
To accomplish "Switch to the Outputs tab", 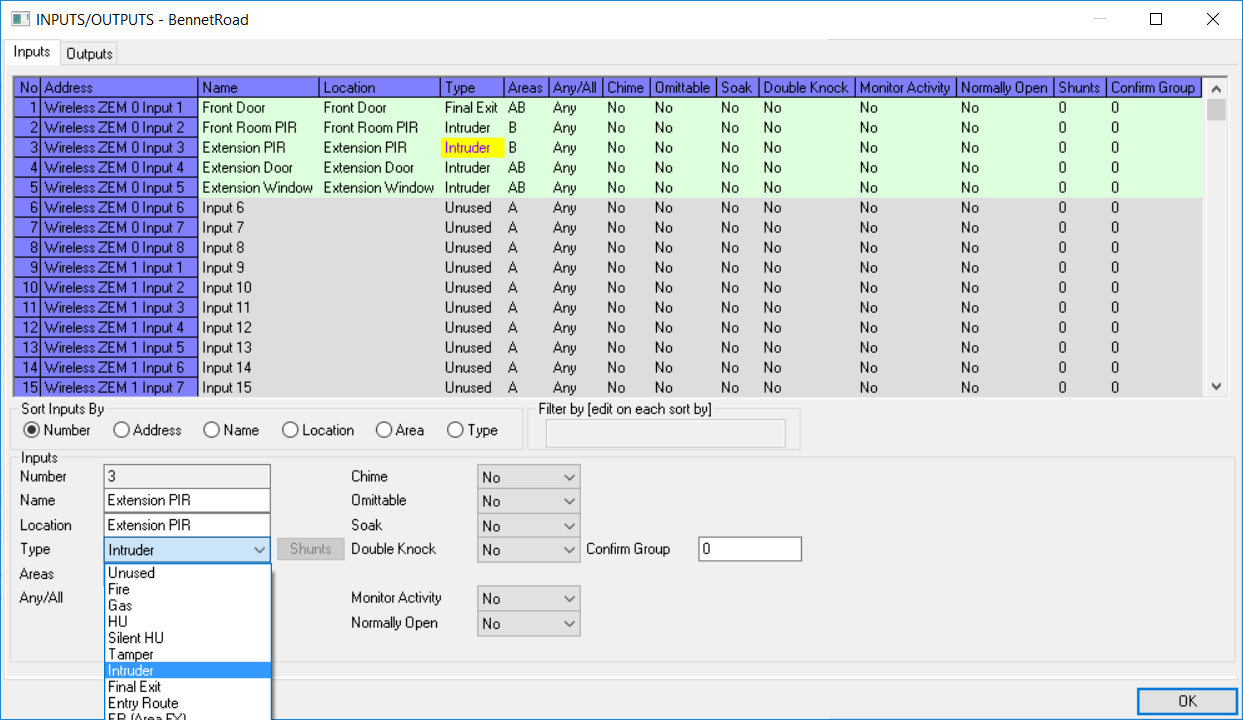I will 90,54.
